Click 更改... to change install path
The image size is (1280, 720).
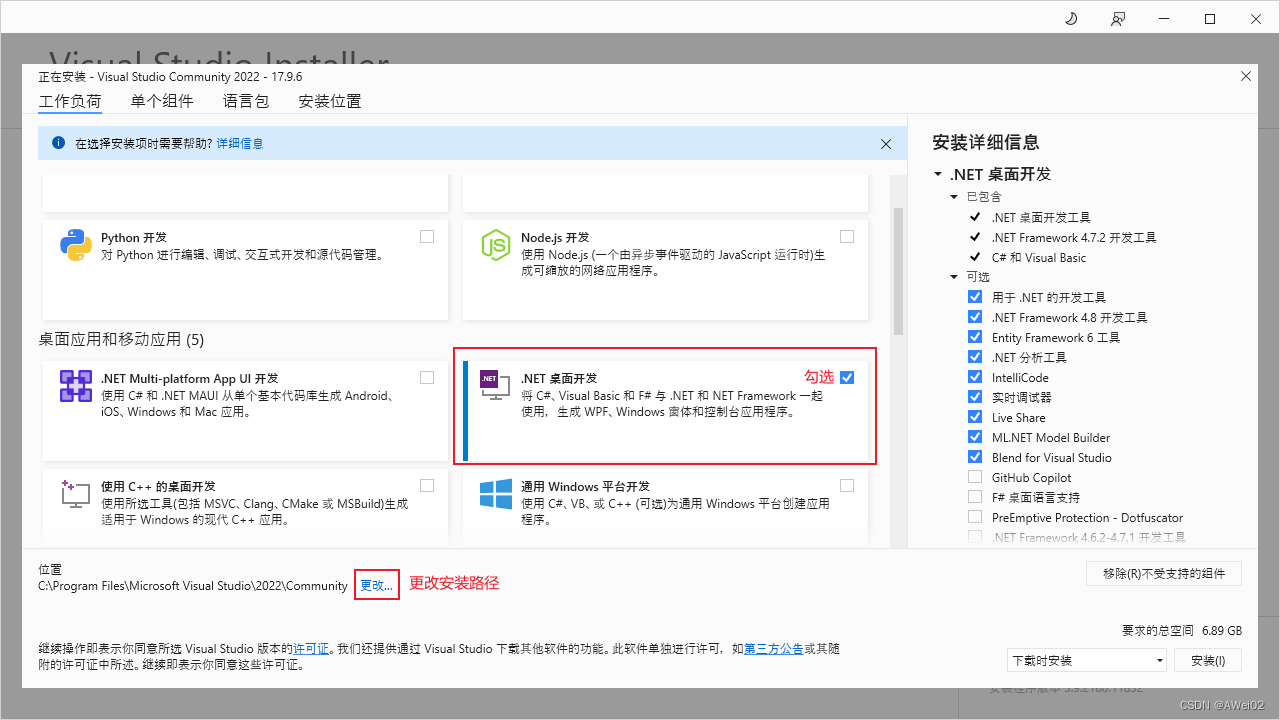coord(377,585)
